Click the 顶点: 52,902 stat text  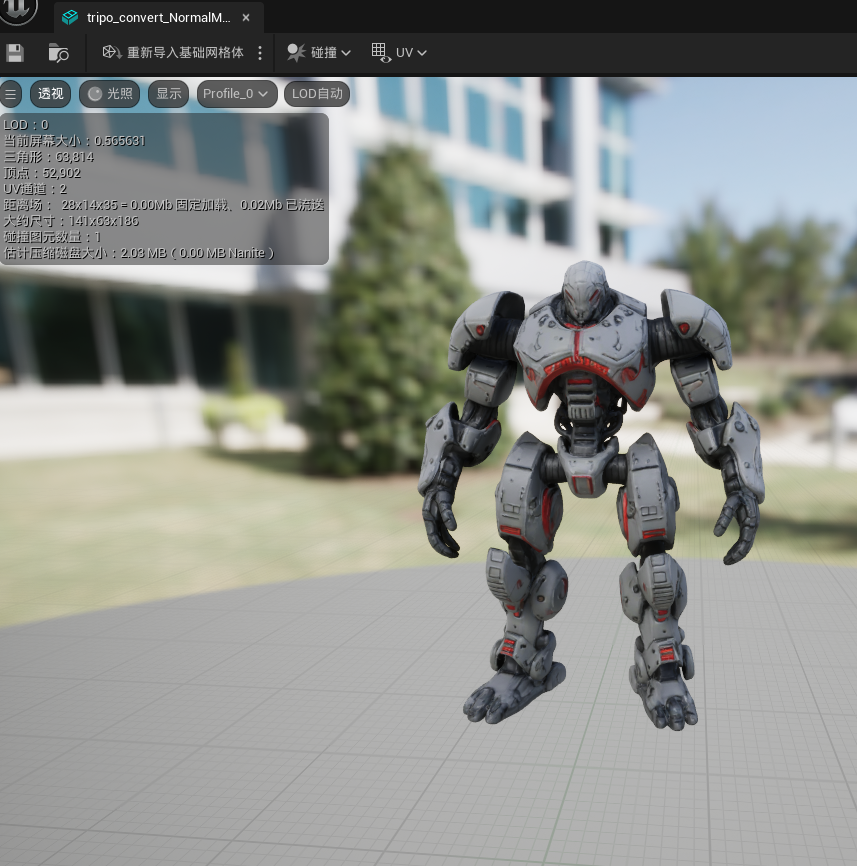(42, 173)
